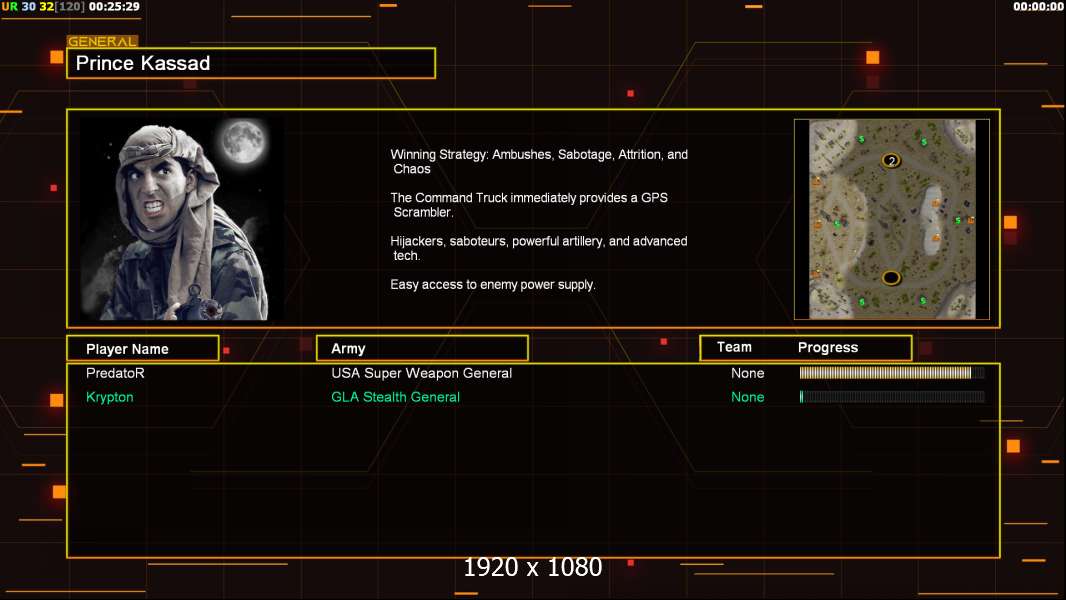
Task: Click the Team column label
Action: (x=734, y=347)
